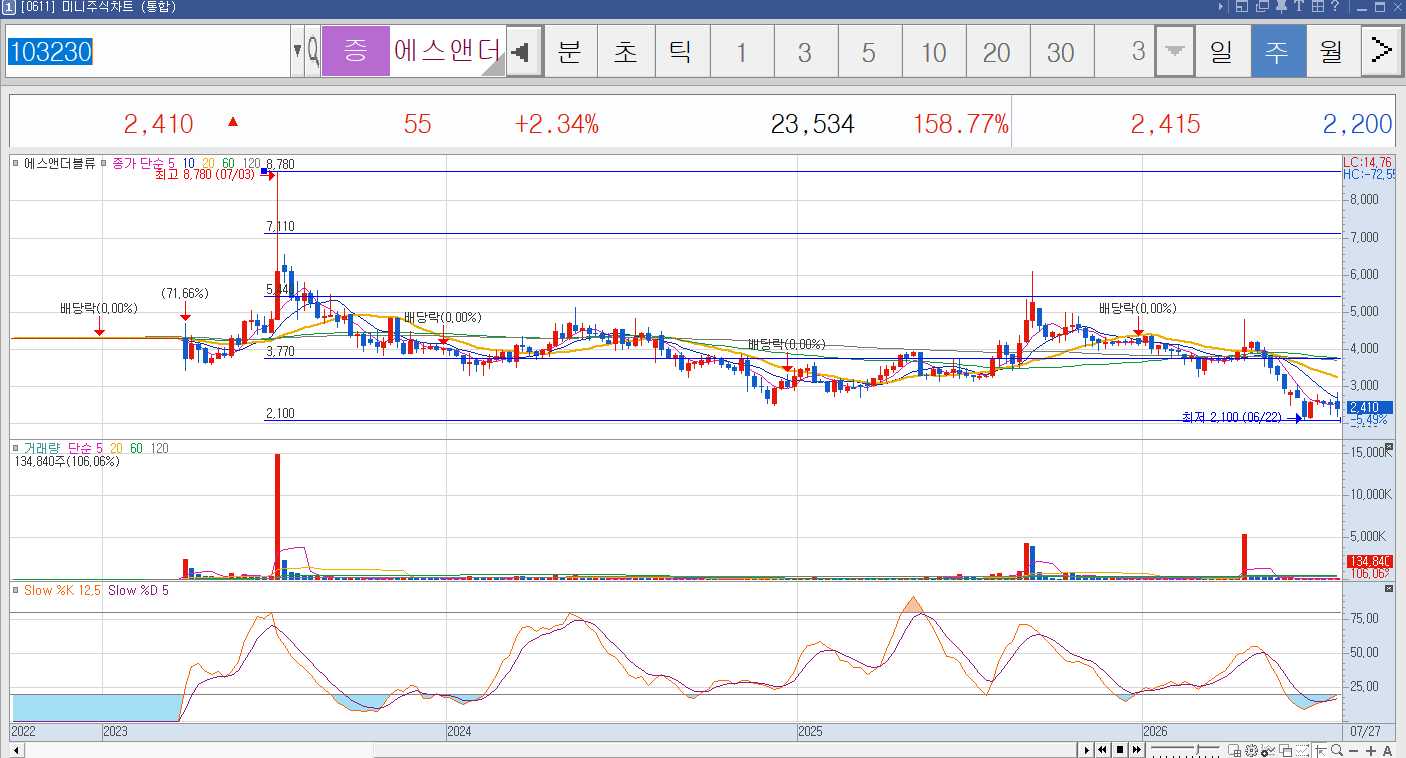Click the 2,415 price value in quote bar
This screenshot has height=758, width=1406.
click(x=1166, y=124)
